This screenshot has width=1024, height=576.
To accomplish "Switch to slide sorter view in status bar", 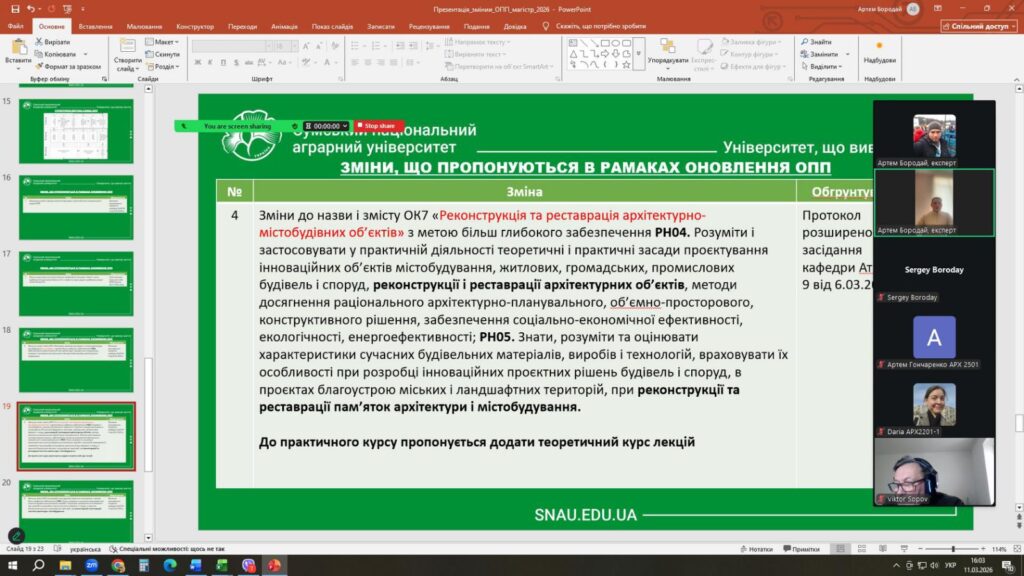I will 860,549.
